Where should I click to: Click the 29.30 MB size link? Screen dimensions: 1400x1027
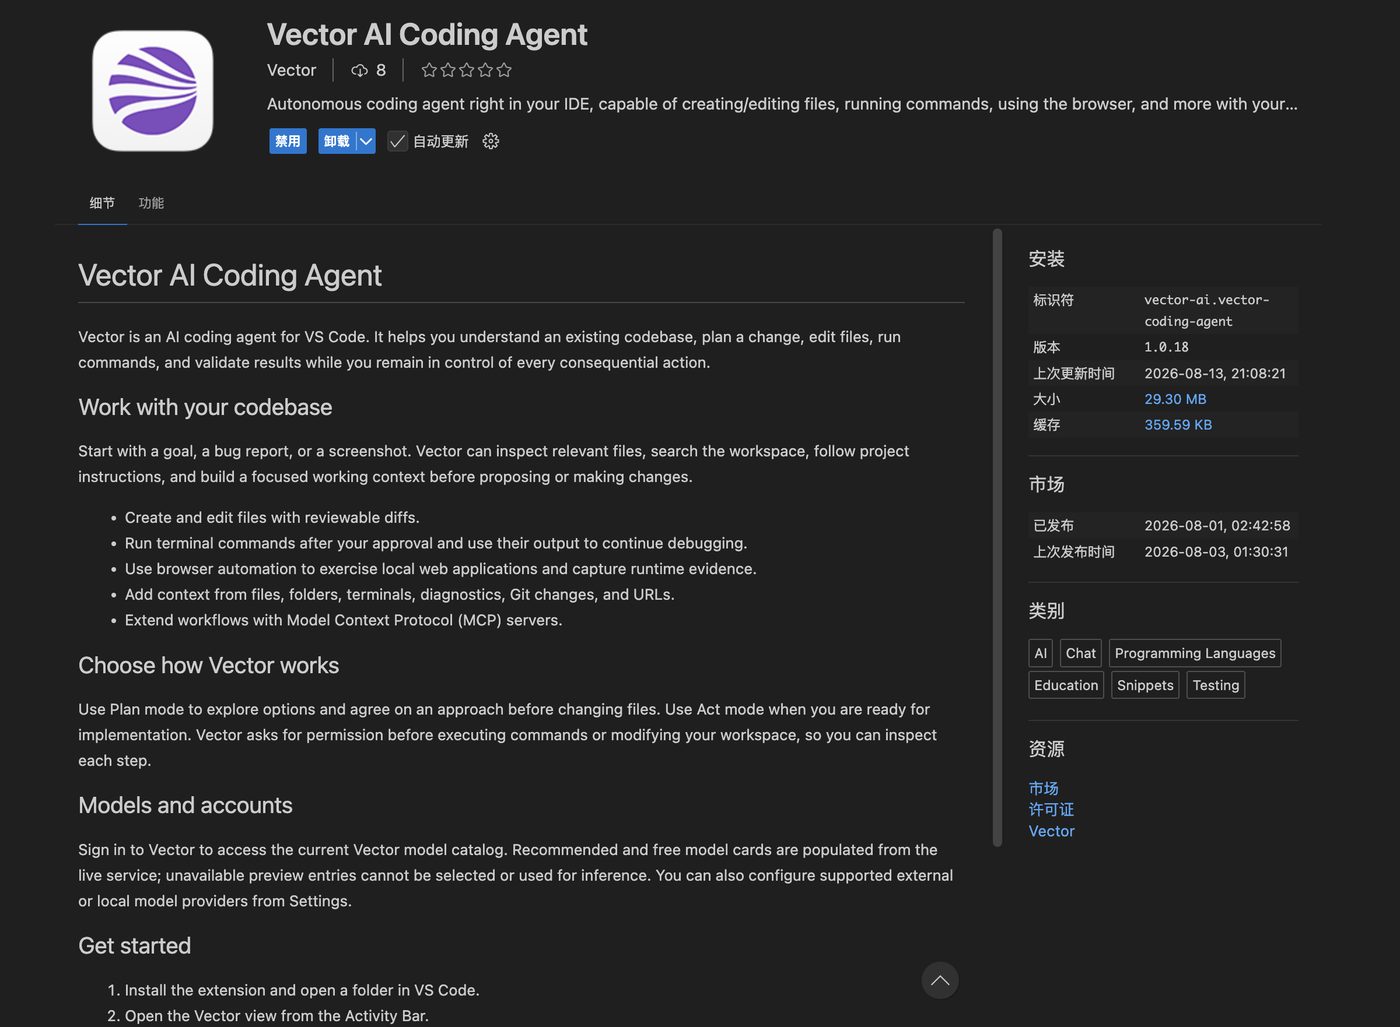pyautogui.click(x=1175, y=399)
